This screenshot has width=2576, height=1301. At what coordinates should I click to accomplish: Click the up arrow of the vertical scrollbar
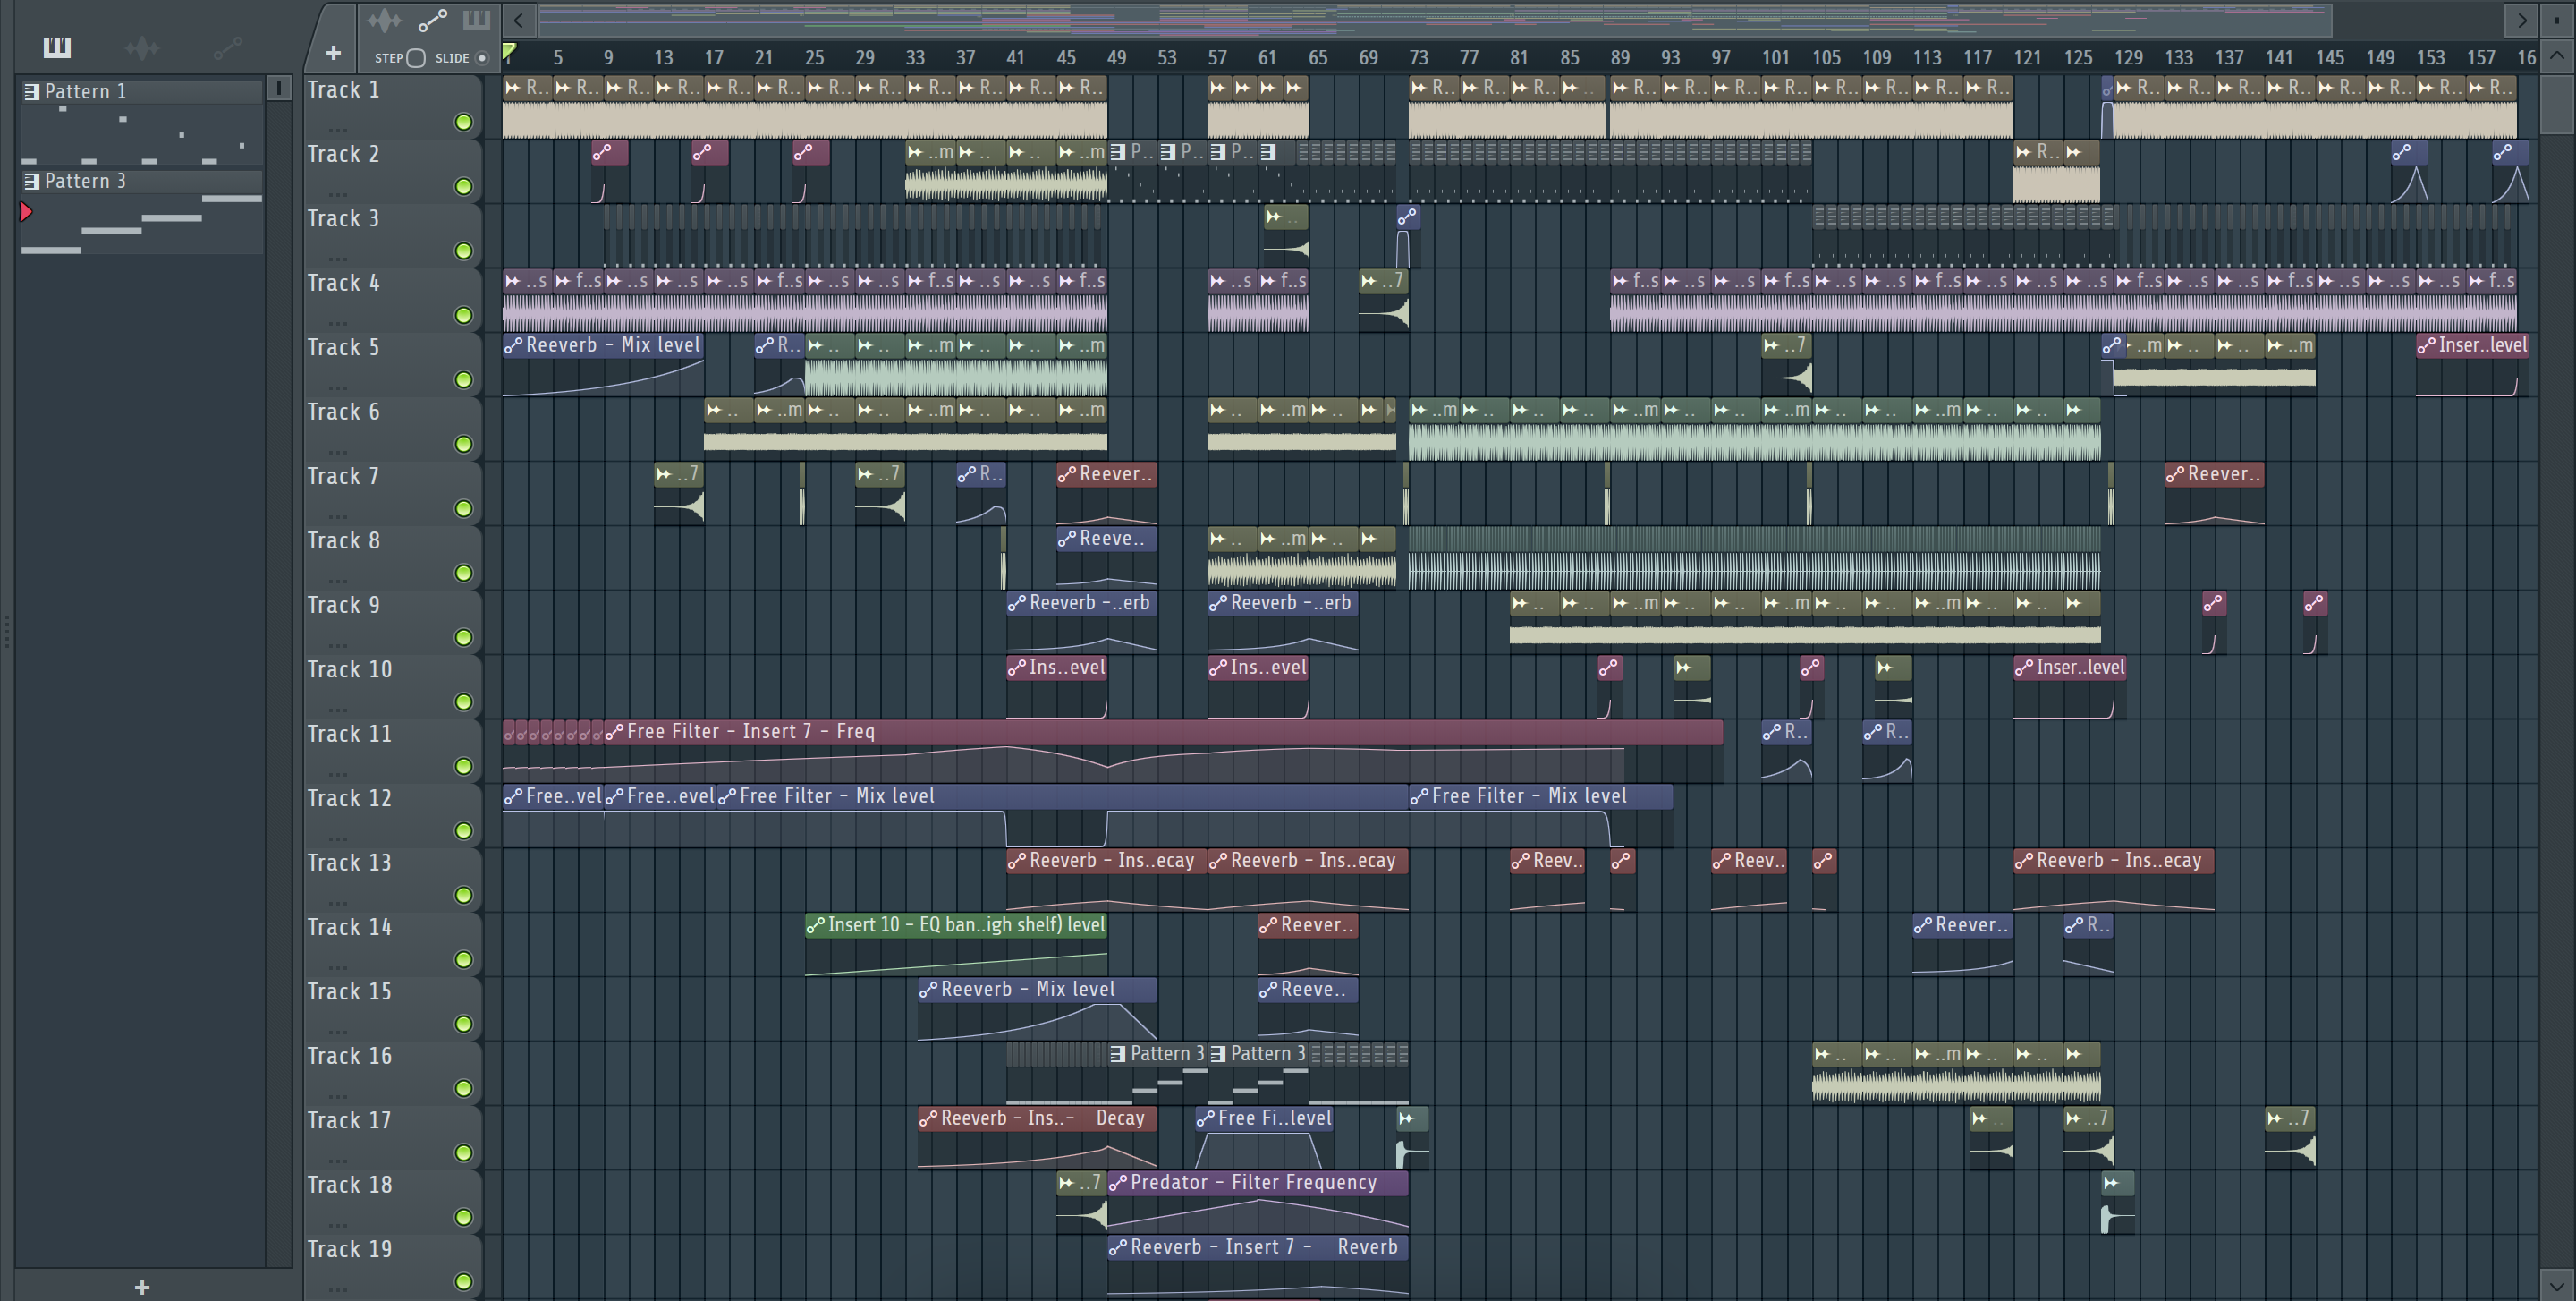[2557, 56]
